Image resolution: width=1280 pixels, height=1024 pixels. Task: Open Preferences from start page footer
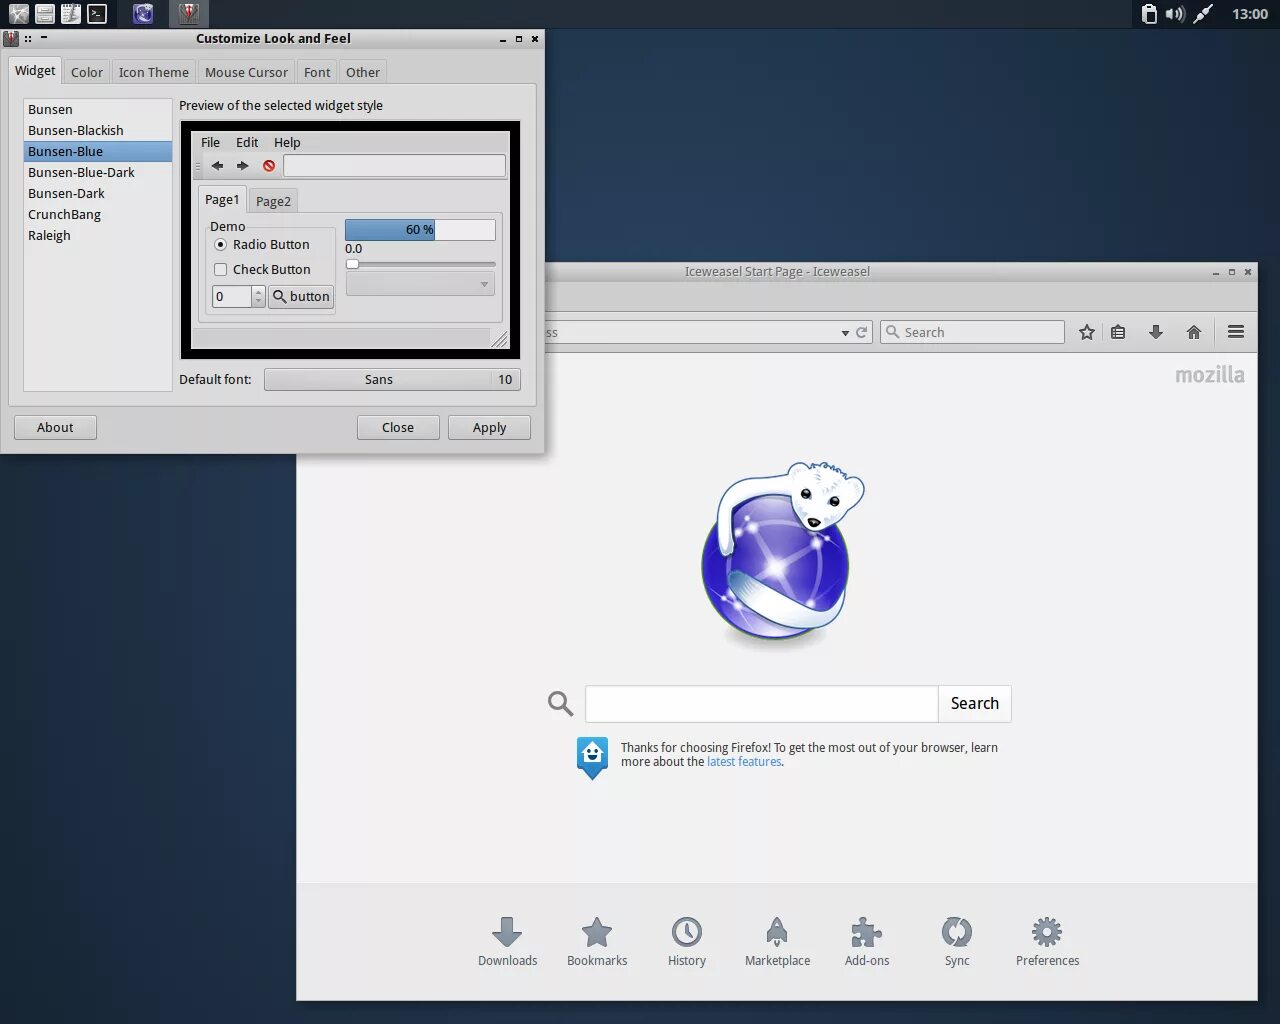pos(1047,942)
